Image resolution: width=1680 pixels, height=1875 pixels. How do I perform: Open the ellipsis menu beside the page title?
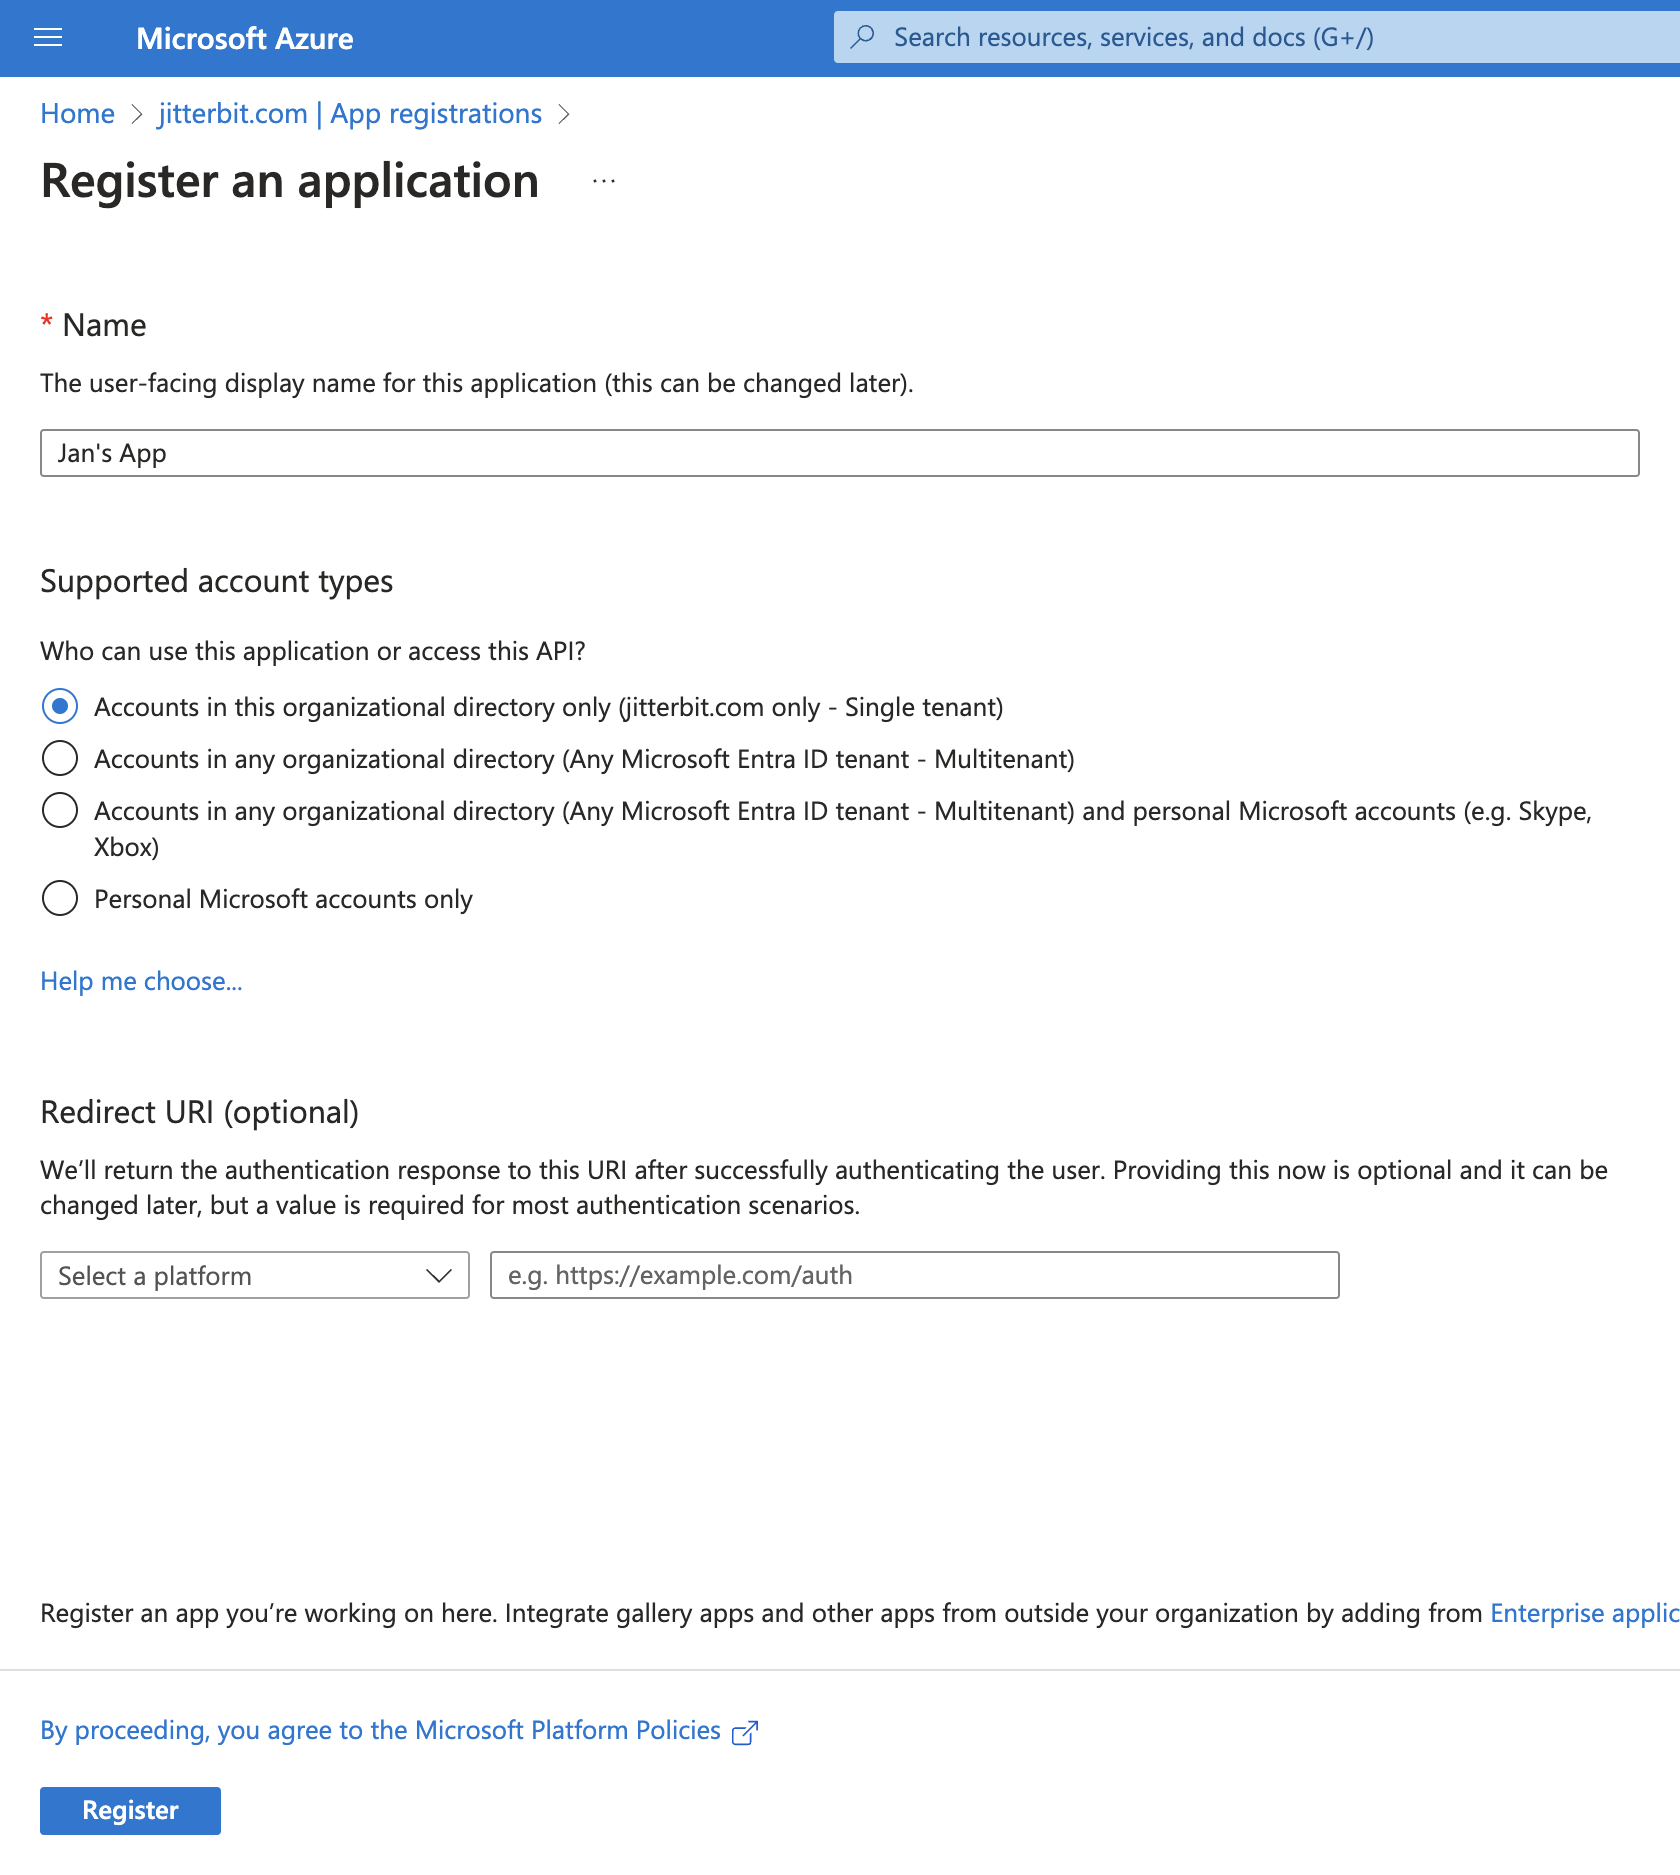click(x=602, y=181)
